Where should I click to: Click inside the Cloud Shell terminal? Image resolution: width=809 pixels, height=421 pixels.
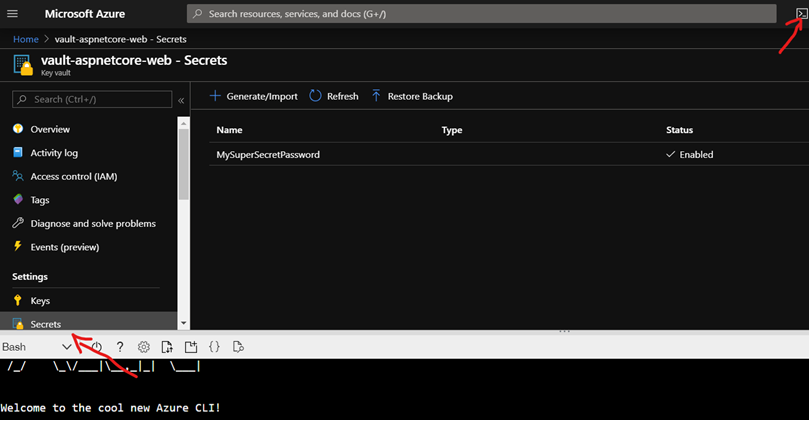click(x=404, y=390)
